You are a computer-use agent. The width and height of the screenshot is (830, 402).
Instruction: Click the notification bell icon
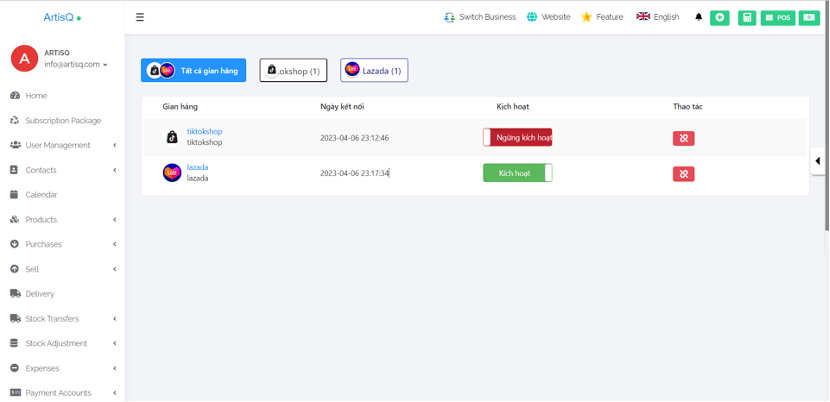tap(698, 17)
